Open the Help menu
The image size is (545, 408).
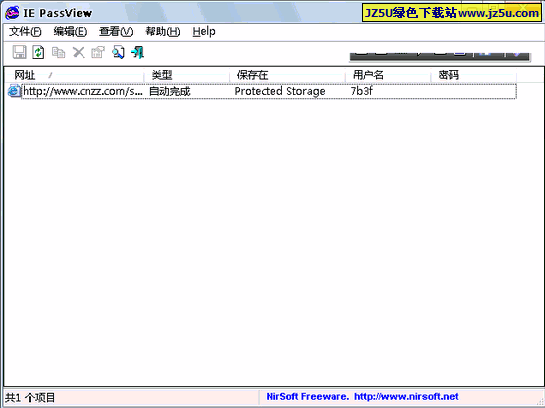click(204, 32)
